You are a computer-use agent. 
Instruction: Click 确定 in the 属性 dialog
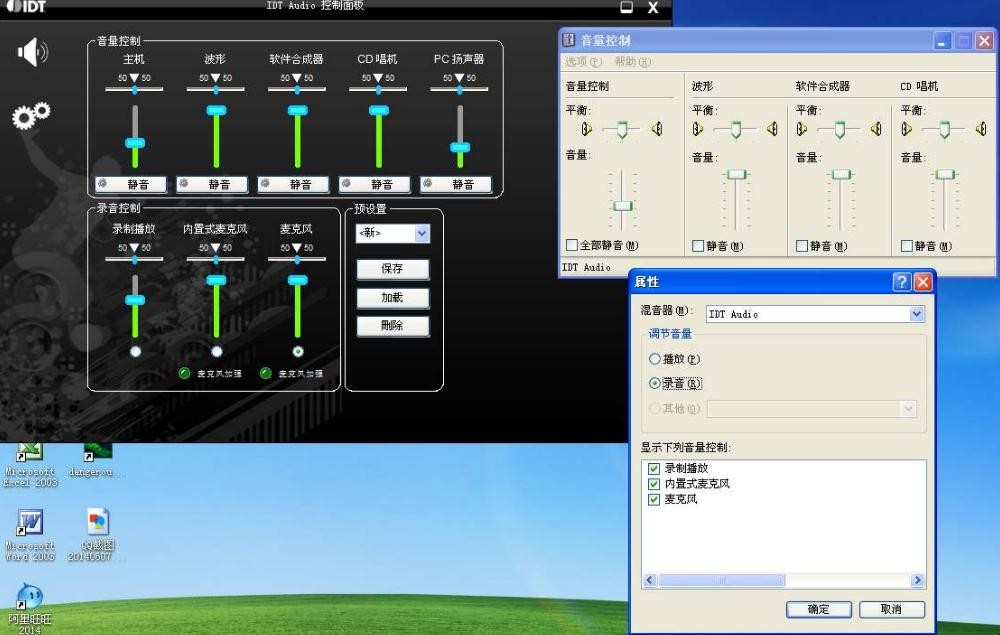point(817,609)
